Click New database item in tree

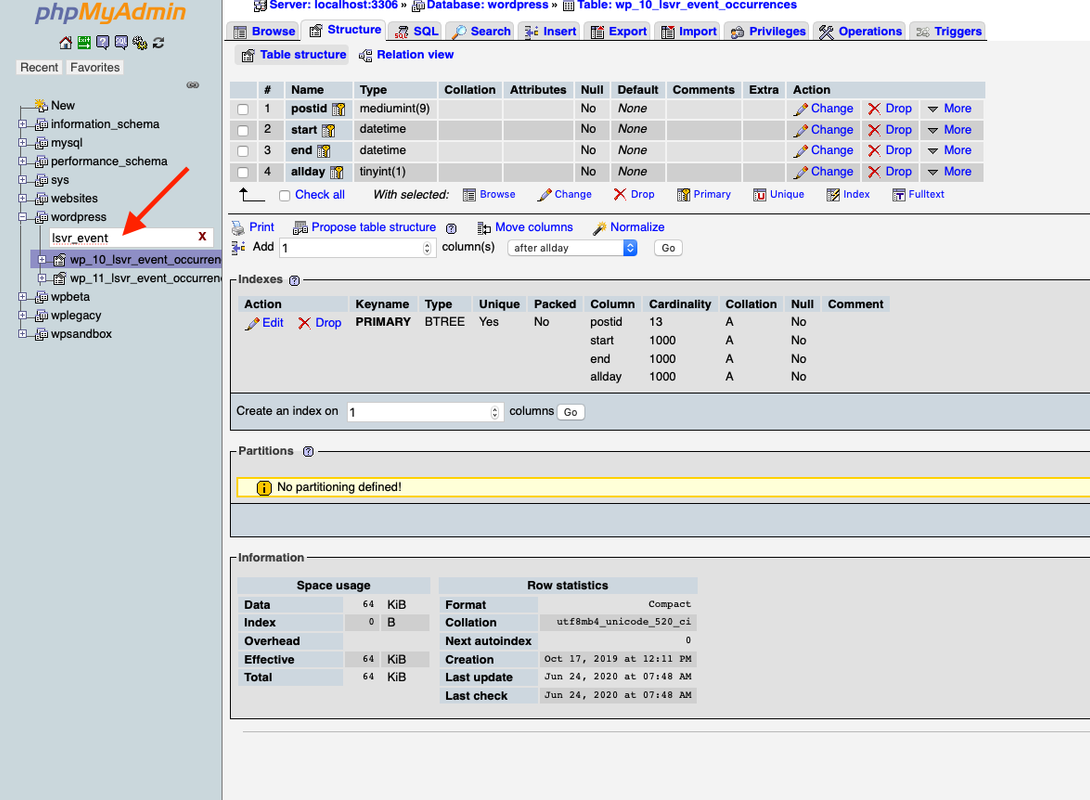(63, 106)
